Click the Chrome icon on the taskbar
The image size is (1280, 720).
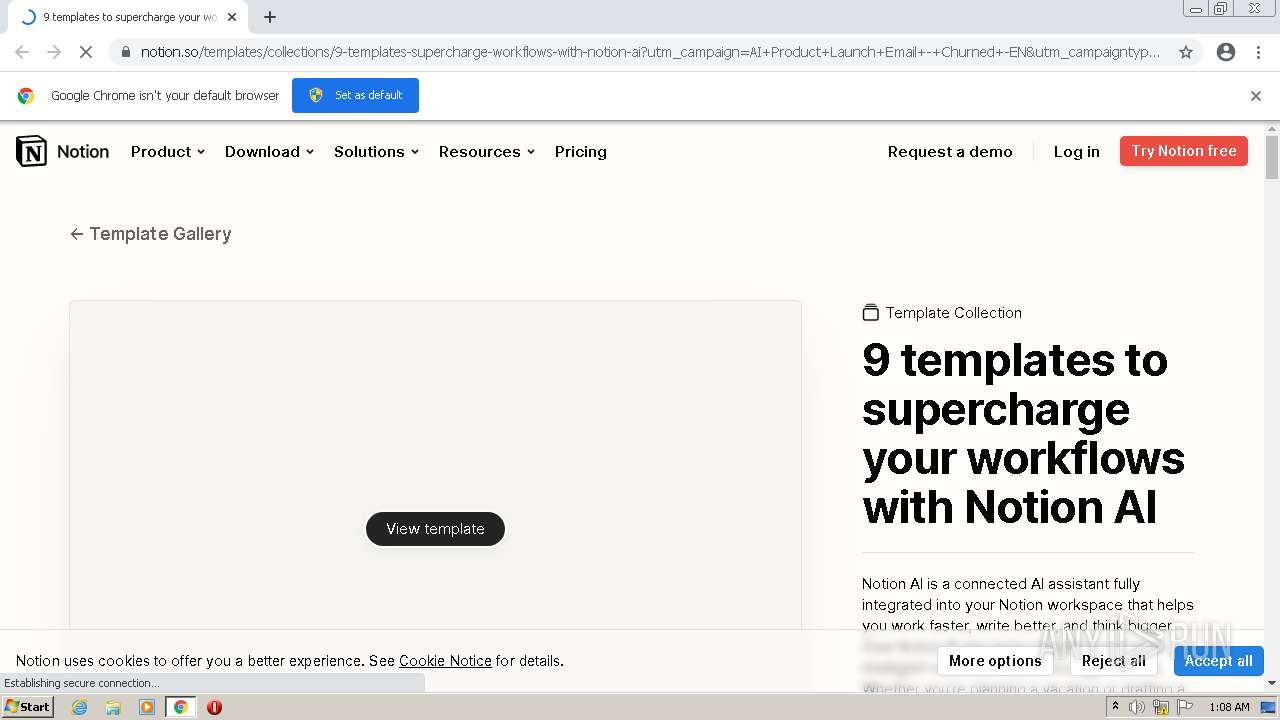pos(180,707)
